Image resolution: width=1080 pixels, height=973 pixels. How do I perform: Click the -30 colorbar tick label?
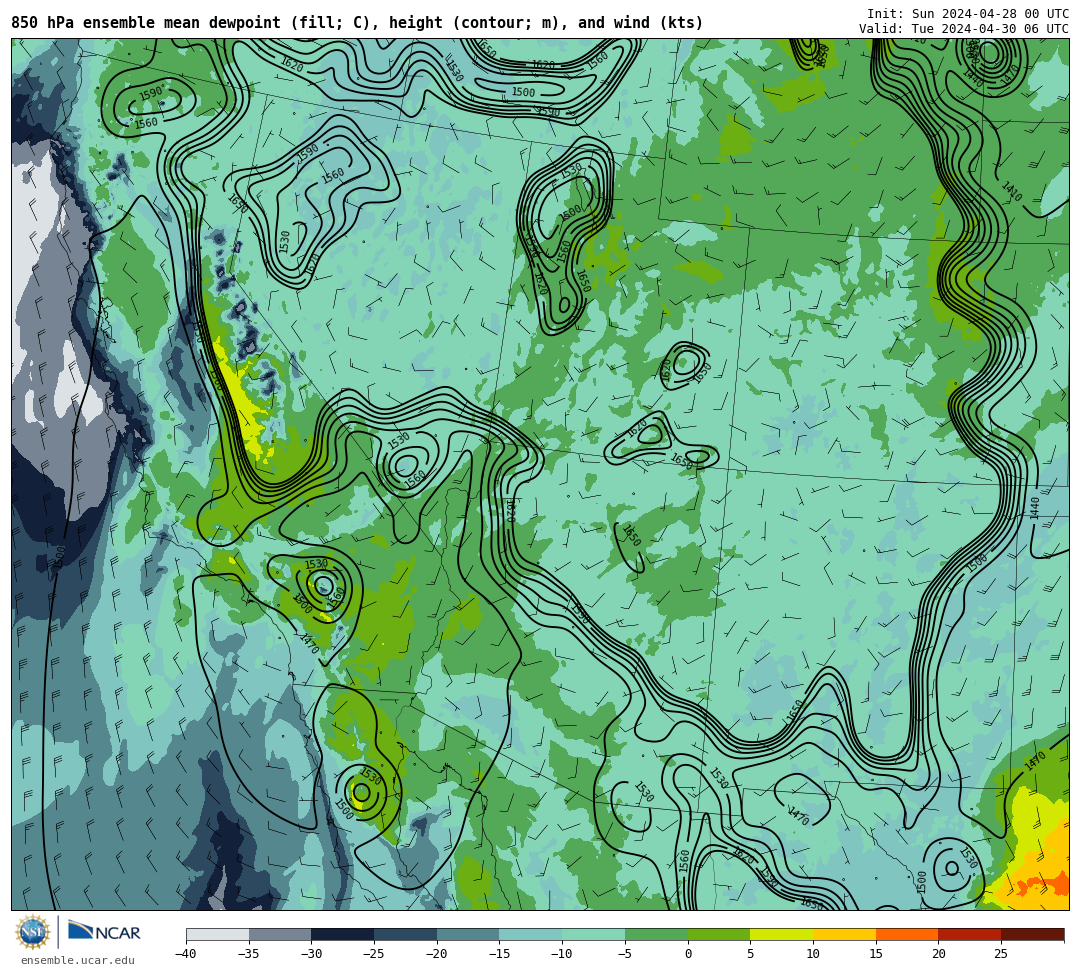[311, 954]
